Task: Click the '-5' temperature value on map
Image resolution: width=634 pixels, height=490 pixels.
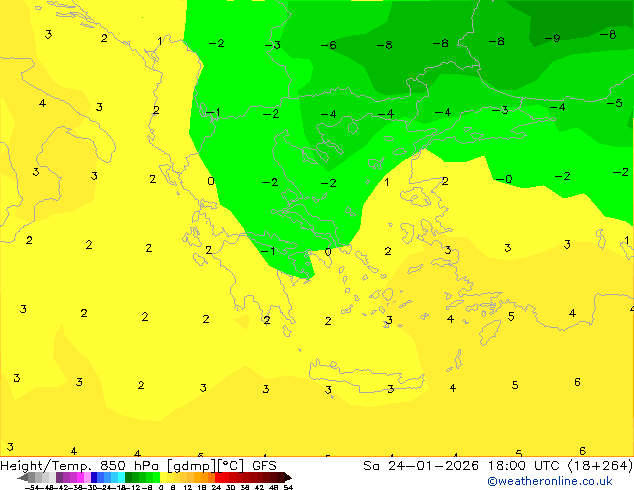Action: pyautogui.click(x=614, y=103)
